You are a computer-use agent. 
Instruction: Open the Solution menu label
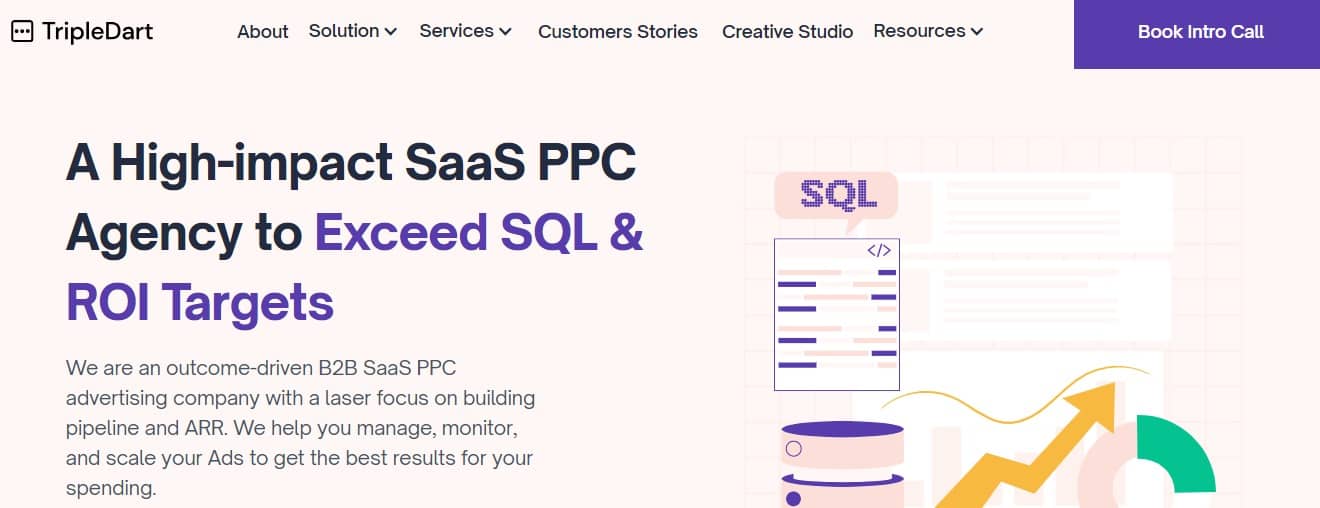click(x=344, y=31)
